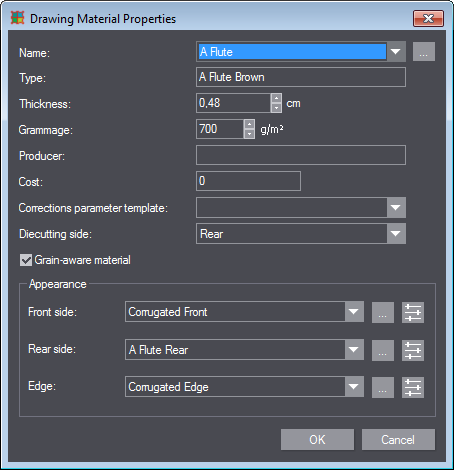This screenshot has height=470, width=454.
Task: Open Corrections parameter template dropdown
Action: coord(396,208)
